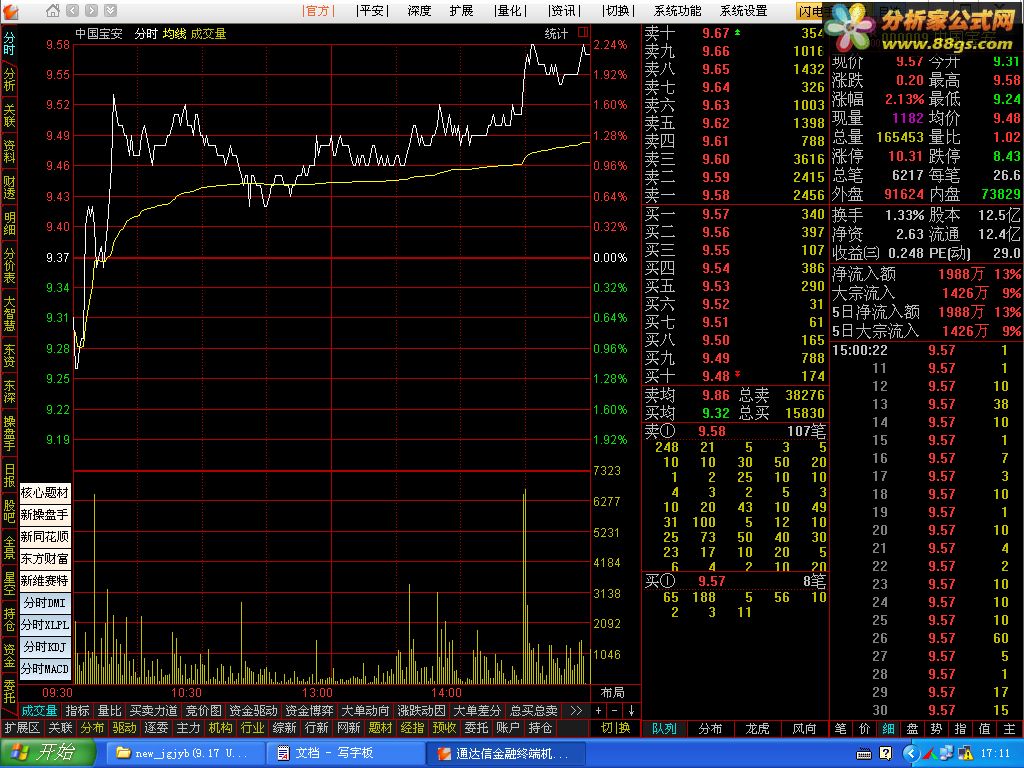Select the 操盘手 tab in the left sidebar
The image size is (1024, 768).
click(x=9, y=432)
